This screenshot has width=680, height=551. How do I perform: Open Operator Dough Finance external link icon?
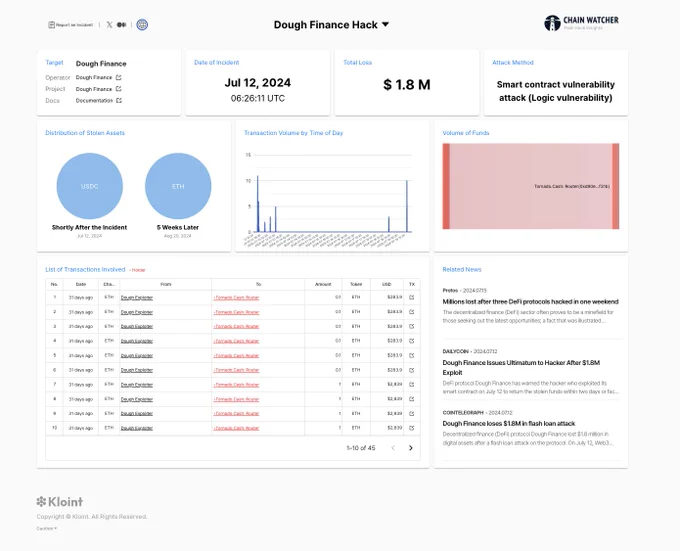[119, 77]
